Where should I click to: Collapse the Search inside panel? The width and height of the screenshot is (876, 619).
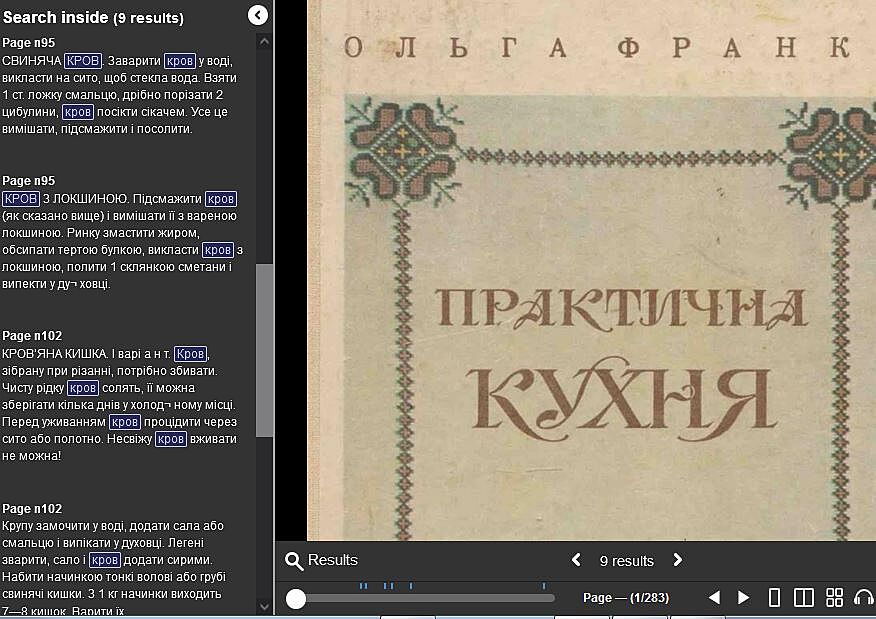click(x=258, y=15)
